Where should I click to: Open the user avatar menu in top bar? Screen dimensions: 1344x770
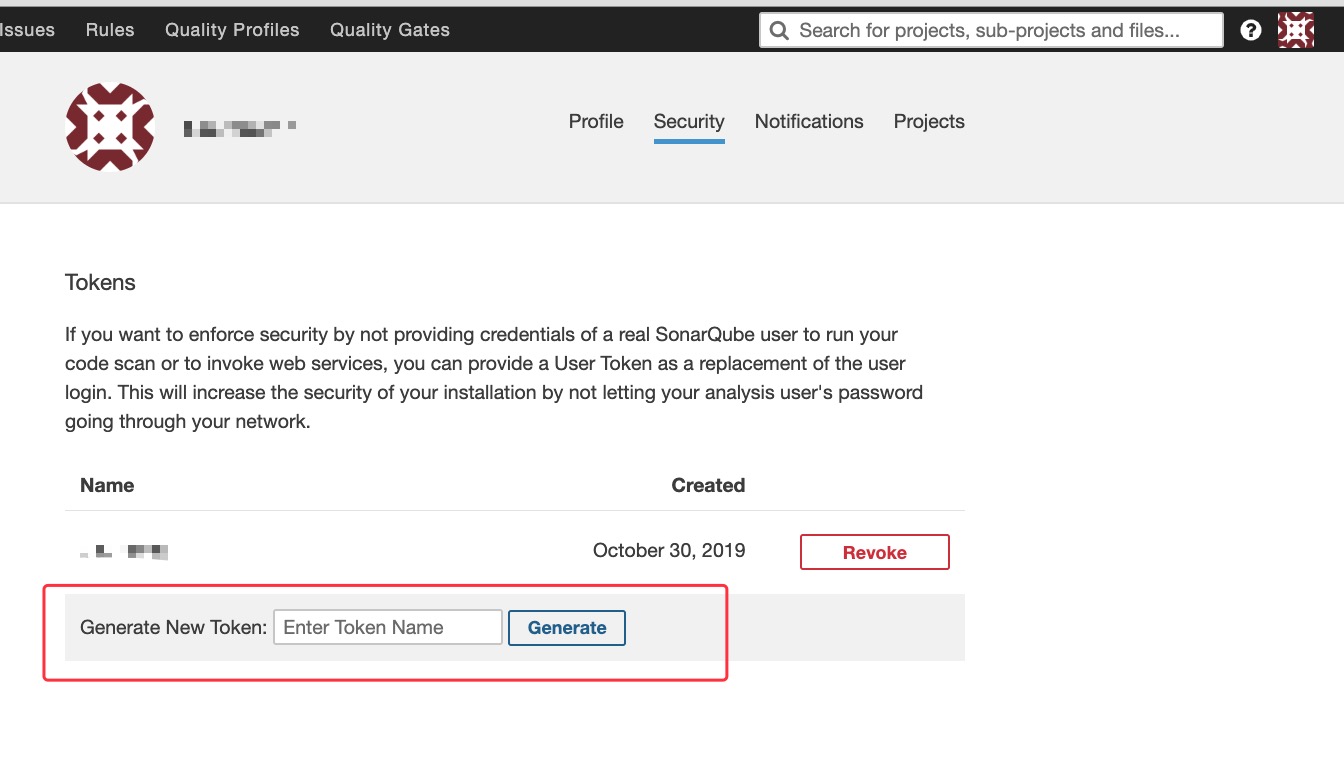tap(1296, 30)
